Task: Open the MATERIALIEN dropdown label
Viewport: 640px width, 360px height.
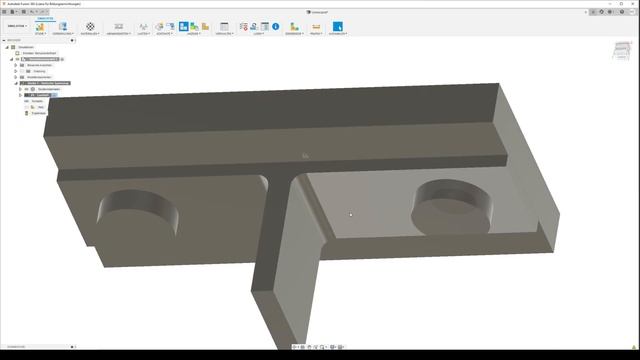Action: pyautogui.click(x=90, y=33)
